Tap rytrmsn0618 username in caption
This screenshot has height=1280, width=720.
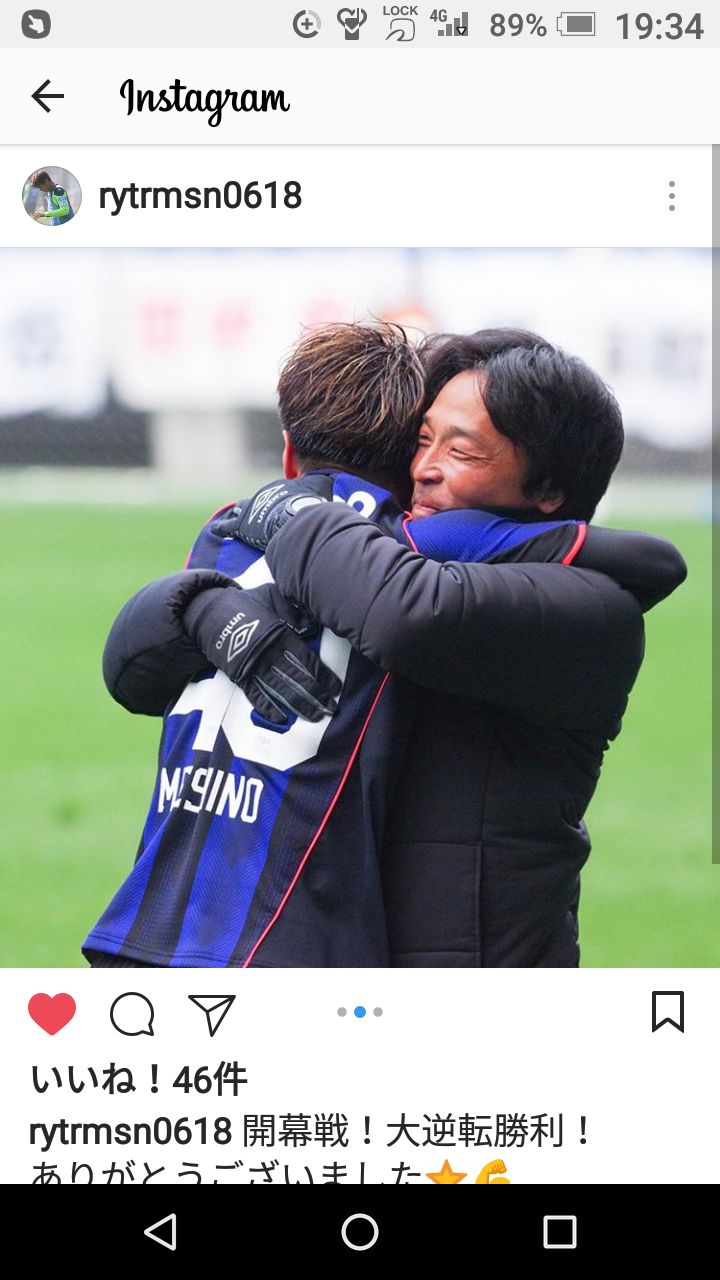tap(131, 1132)
